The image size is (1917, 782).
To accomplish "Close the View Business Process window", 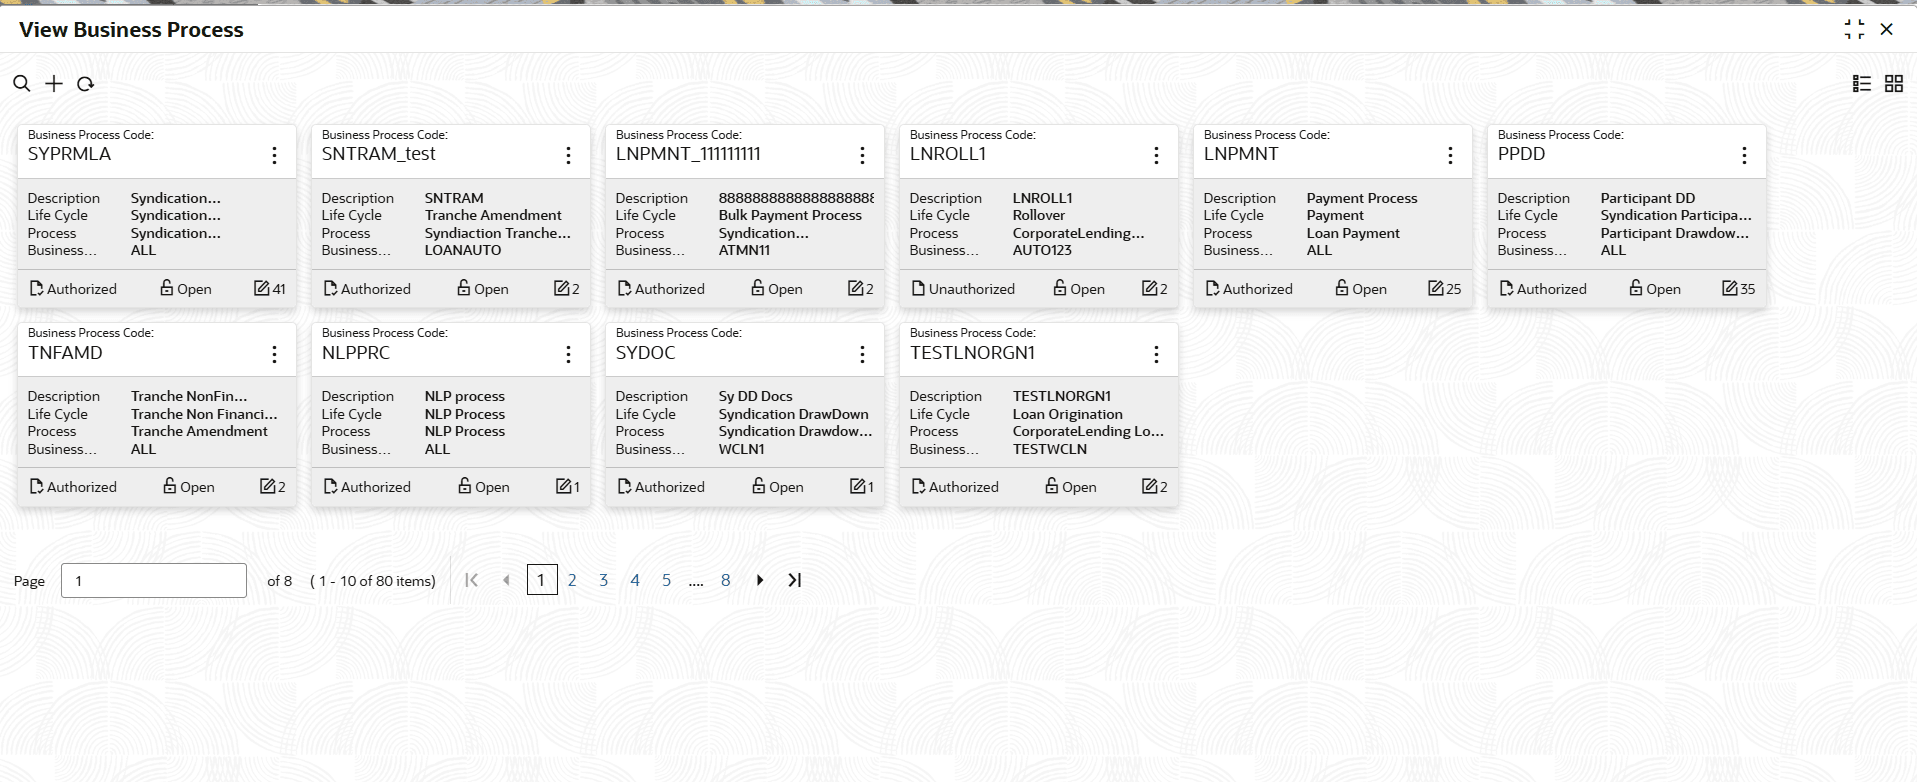I will tap(1887, 30).
